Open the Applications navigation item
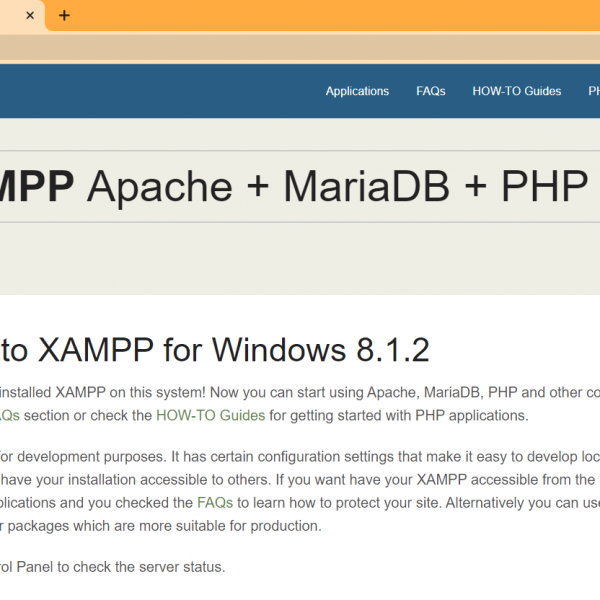600x600 pixels. point(357,91)
